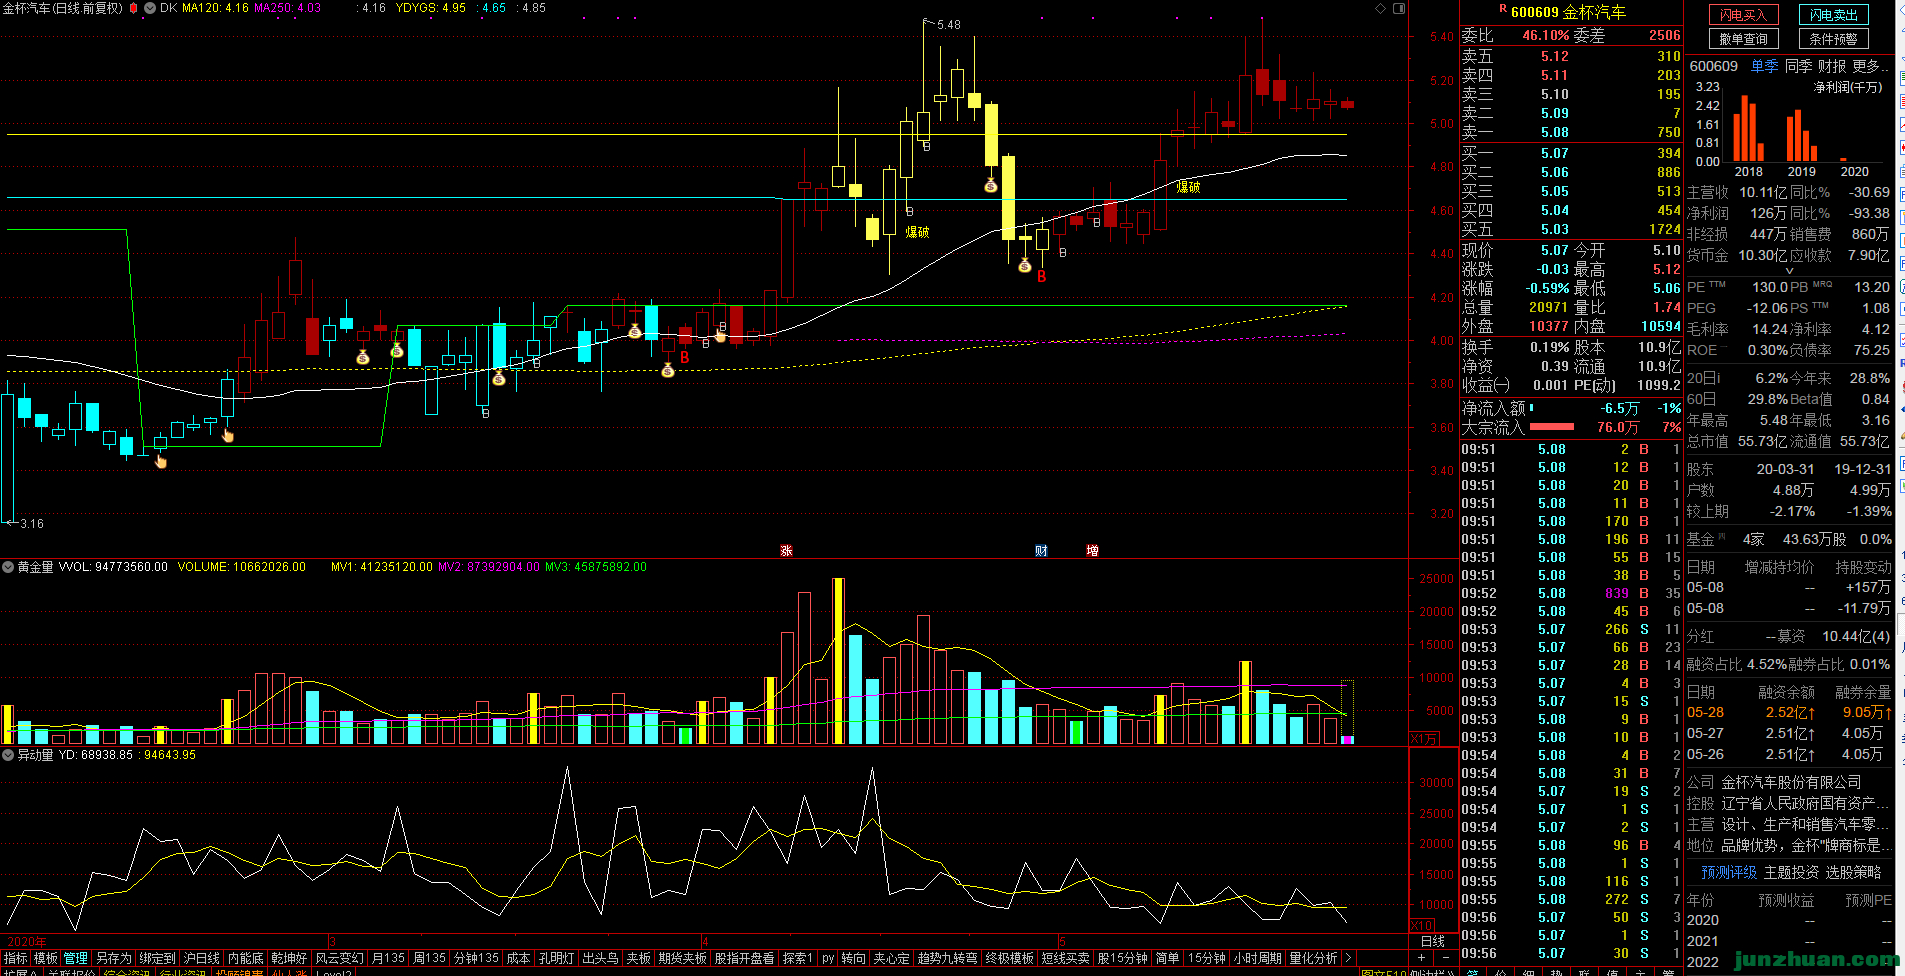
Task: Select the 分钟135 tab
Action: tap(476, 958)
